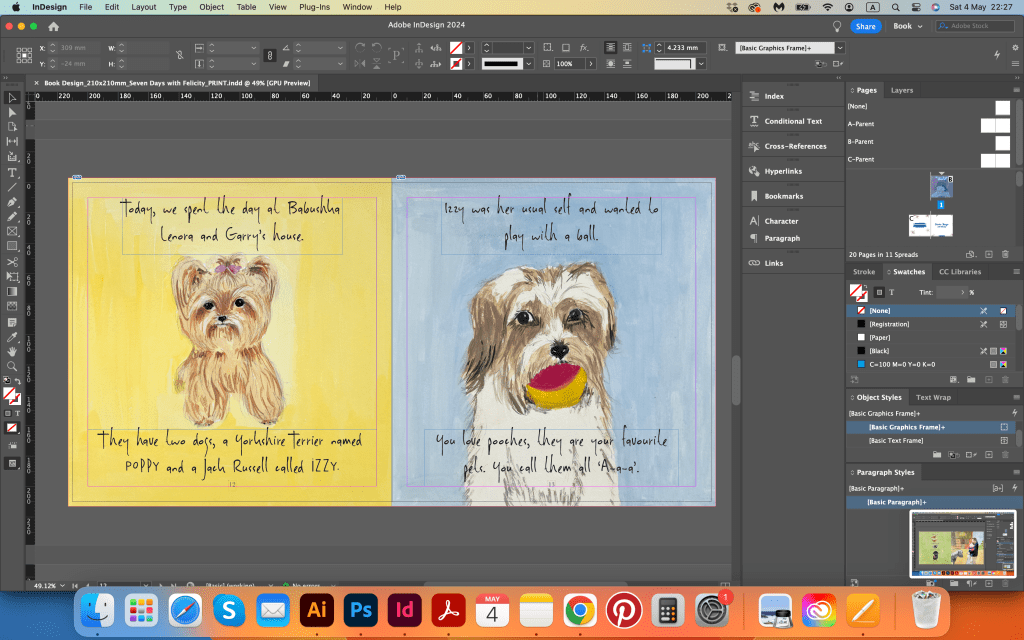The height and width of the screenshot is (640, 1024).
Task: Delete selected page using Pages trash icon
Action: [x=1005, y=254]
